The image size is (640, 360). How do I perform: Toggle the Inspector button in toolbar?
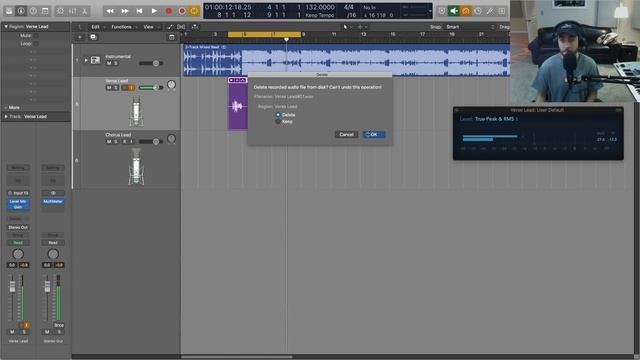(x=21, y=11)
